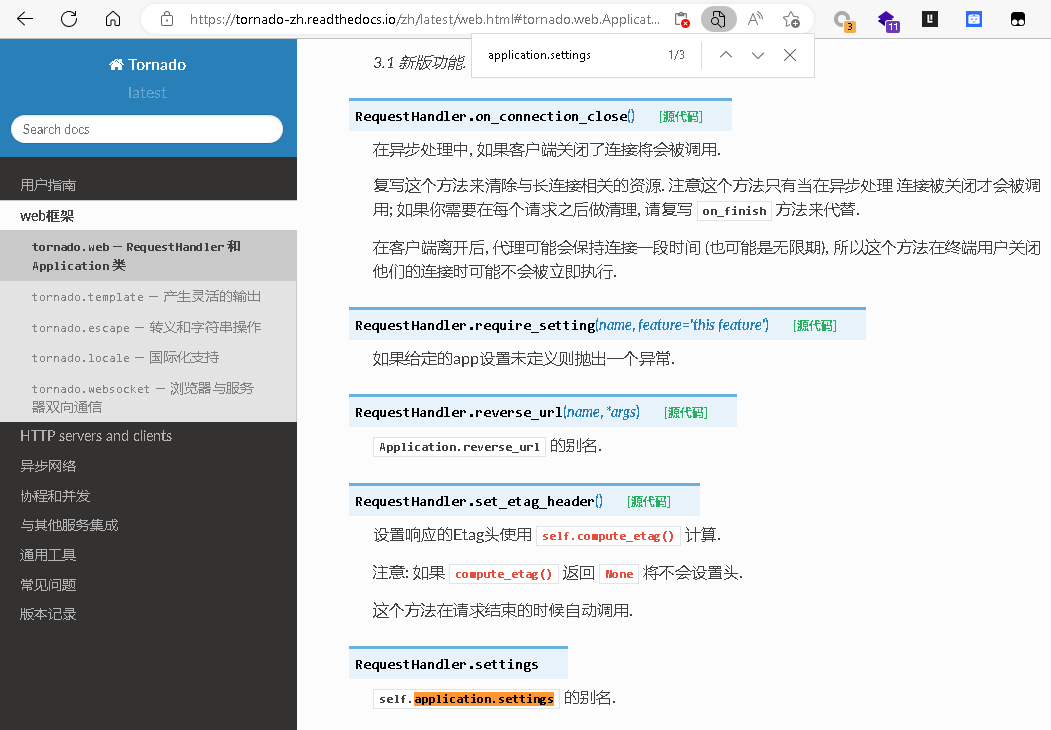The width and height of the screenshot is (1051, 730).
Task: Open the black Tampermonkey-style extension icon
Action: pos(1017,19)
